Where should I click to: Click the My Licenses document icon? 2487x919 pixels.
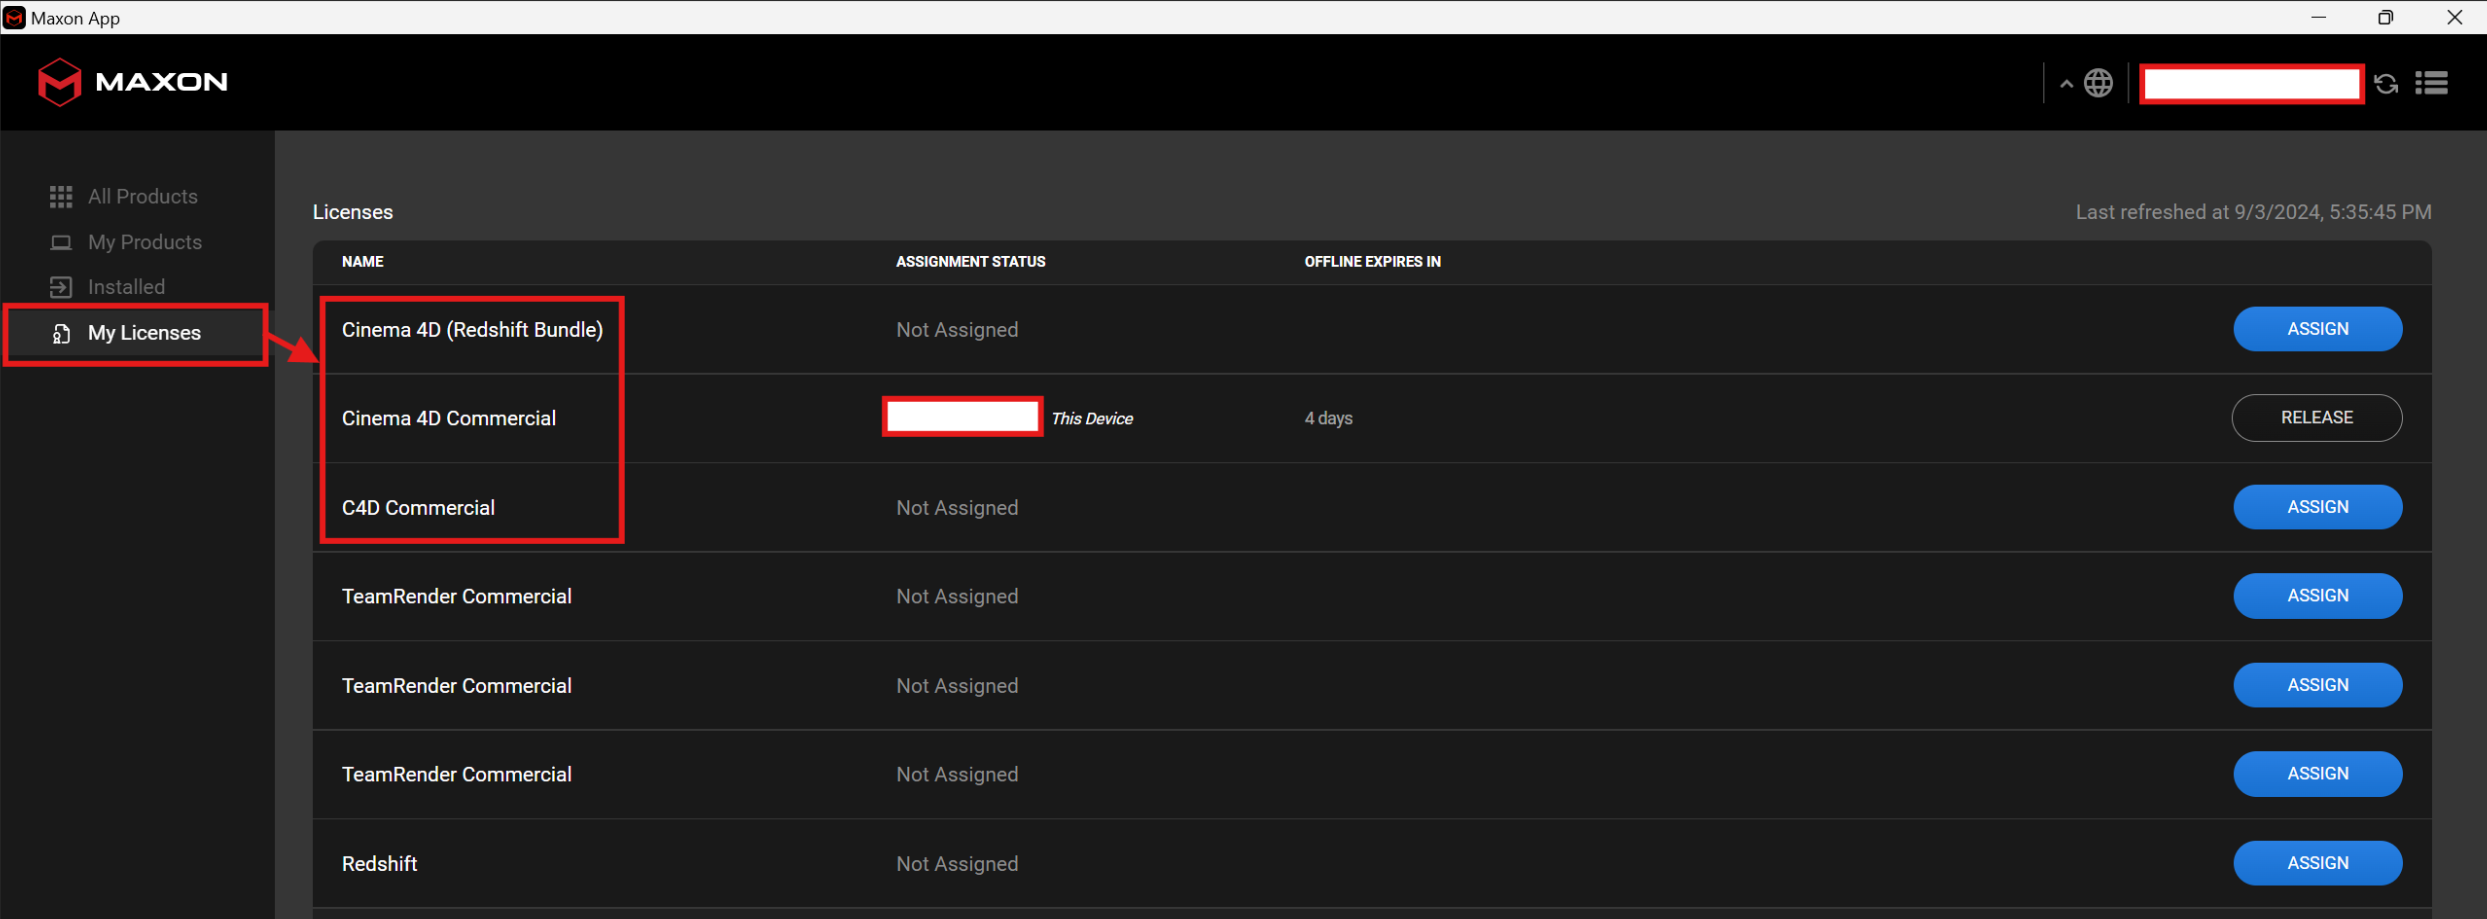[x=61, y=333]
